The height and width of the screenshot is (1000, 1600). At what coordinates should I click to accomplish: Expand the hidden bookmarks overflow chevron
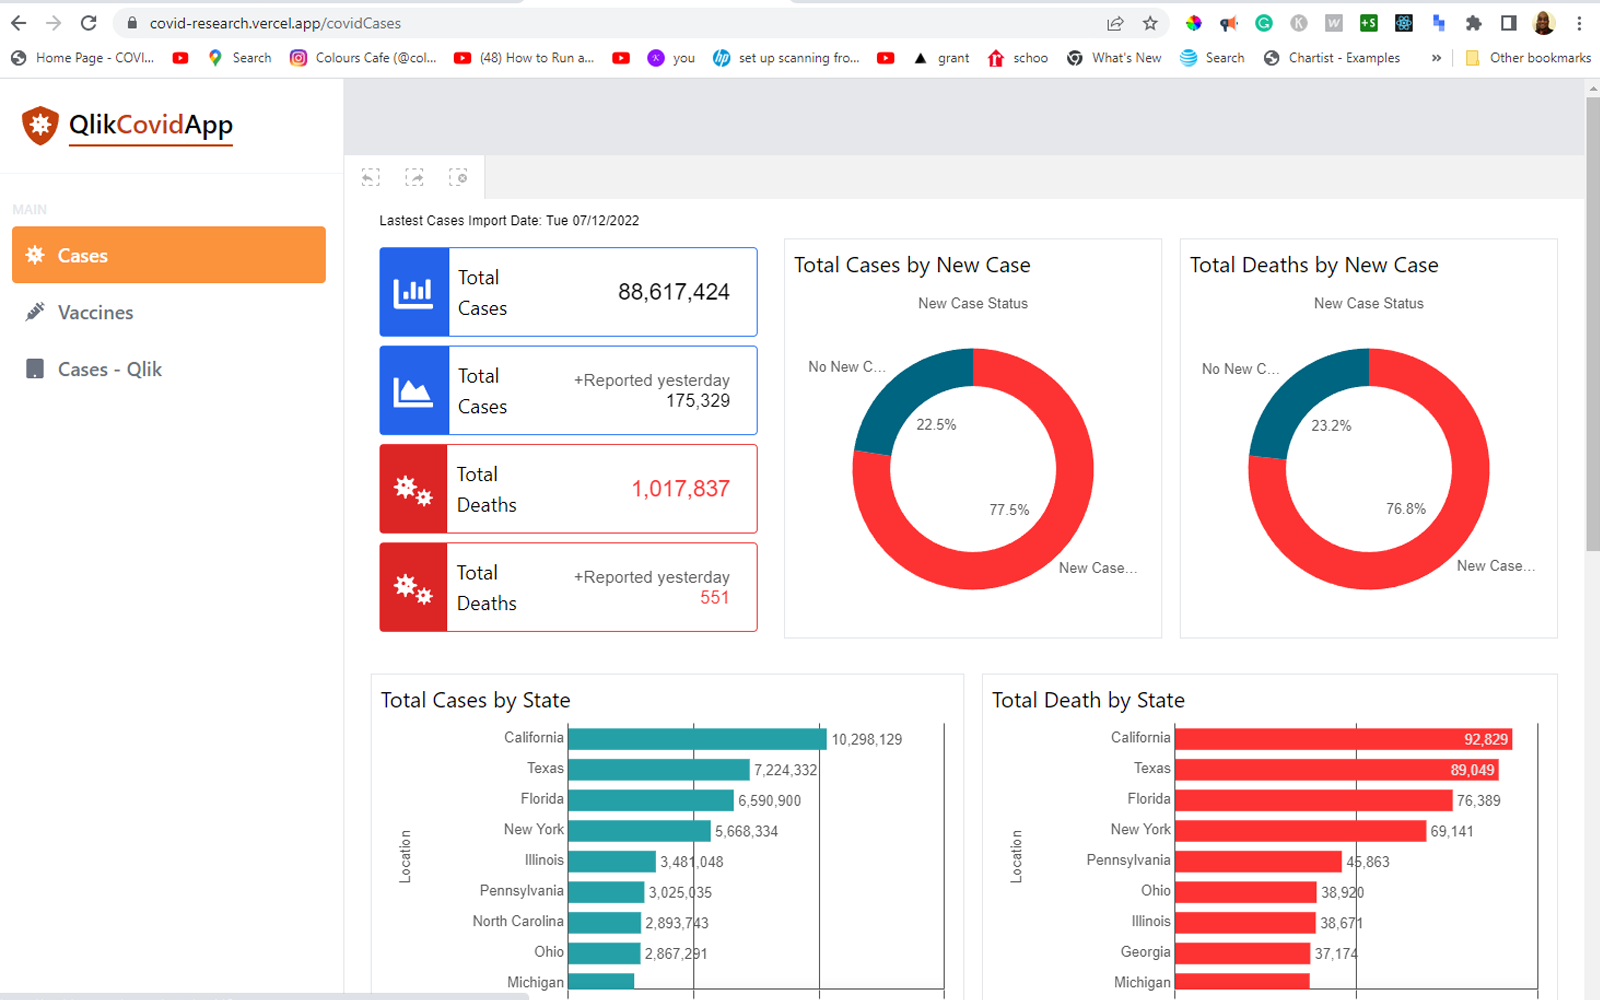1436,58
